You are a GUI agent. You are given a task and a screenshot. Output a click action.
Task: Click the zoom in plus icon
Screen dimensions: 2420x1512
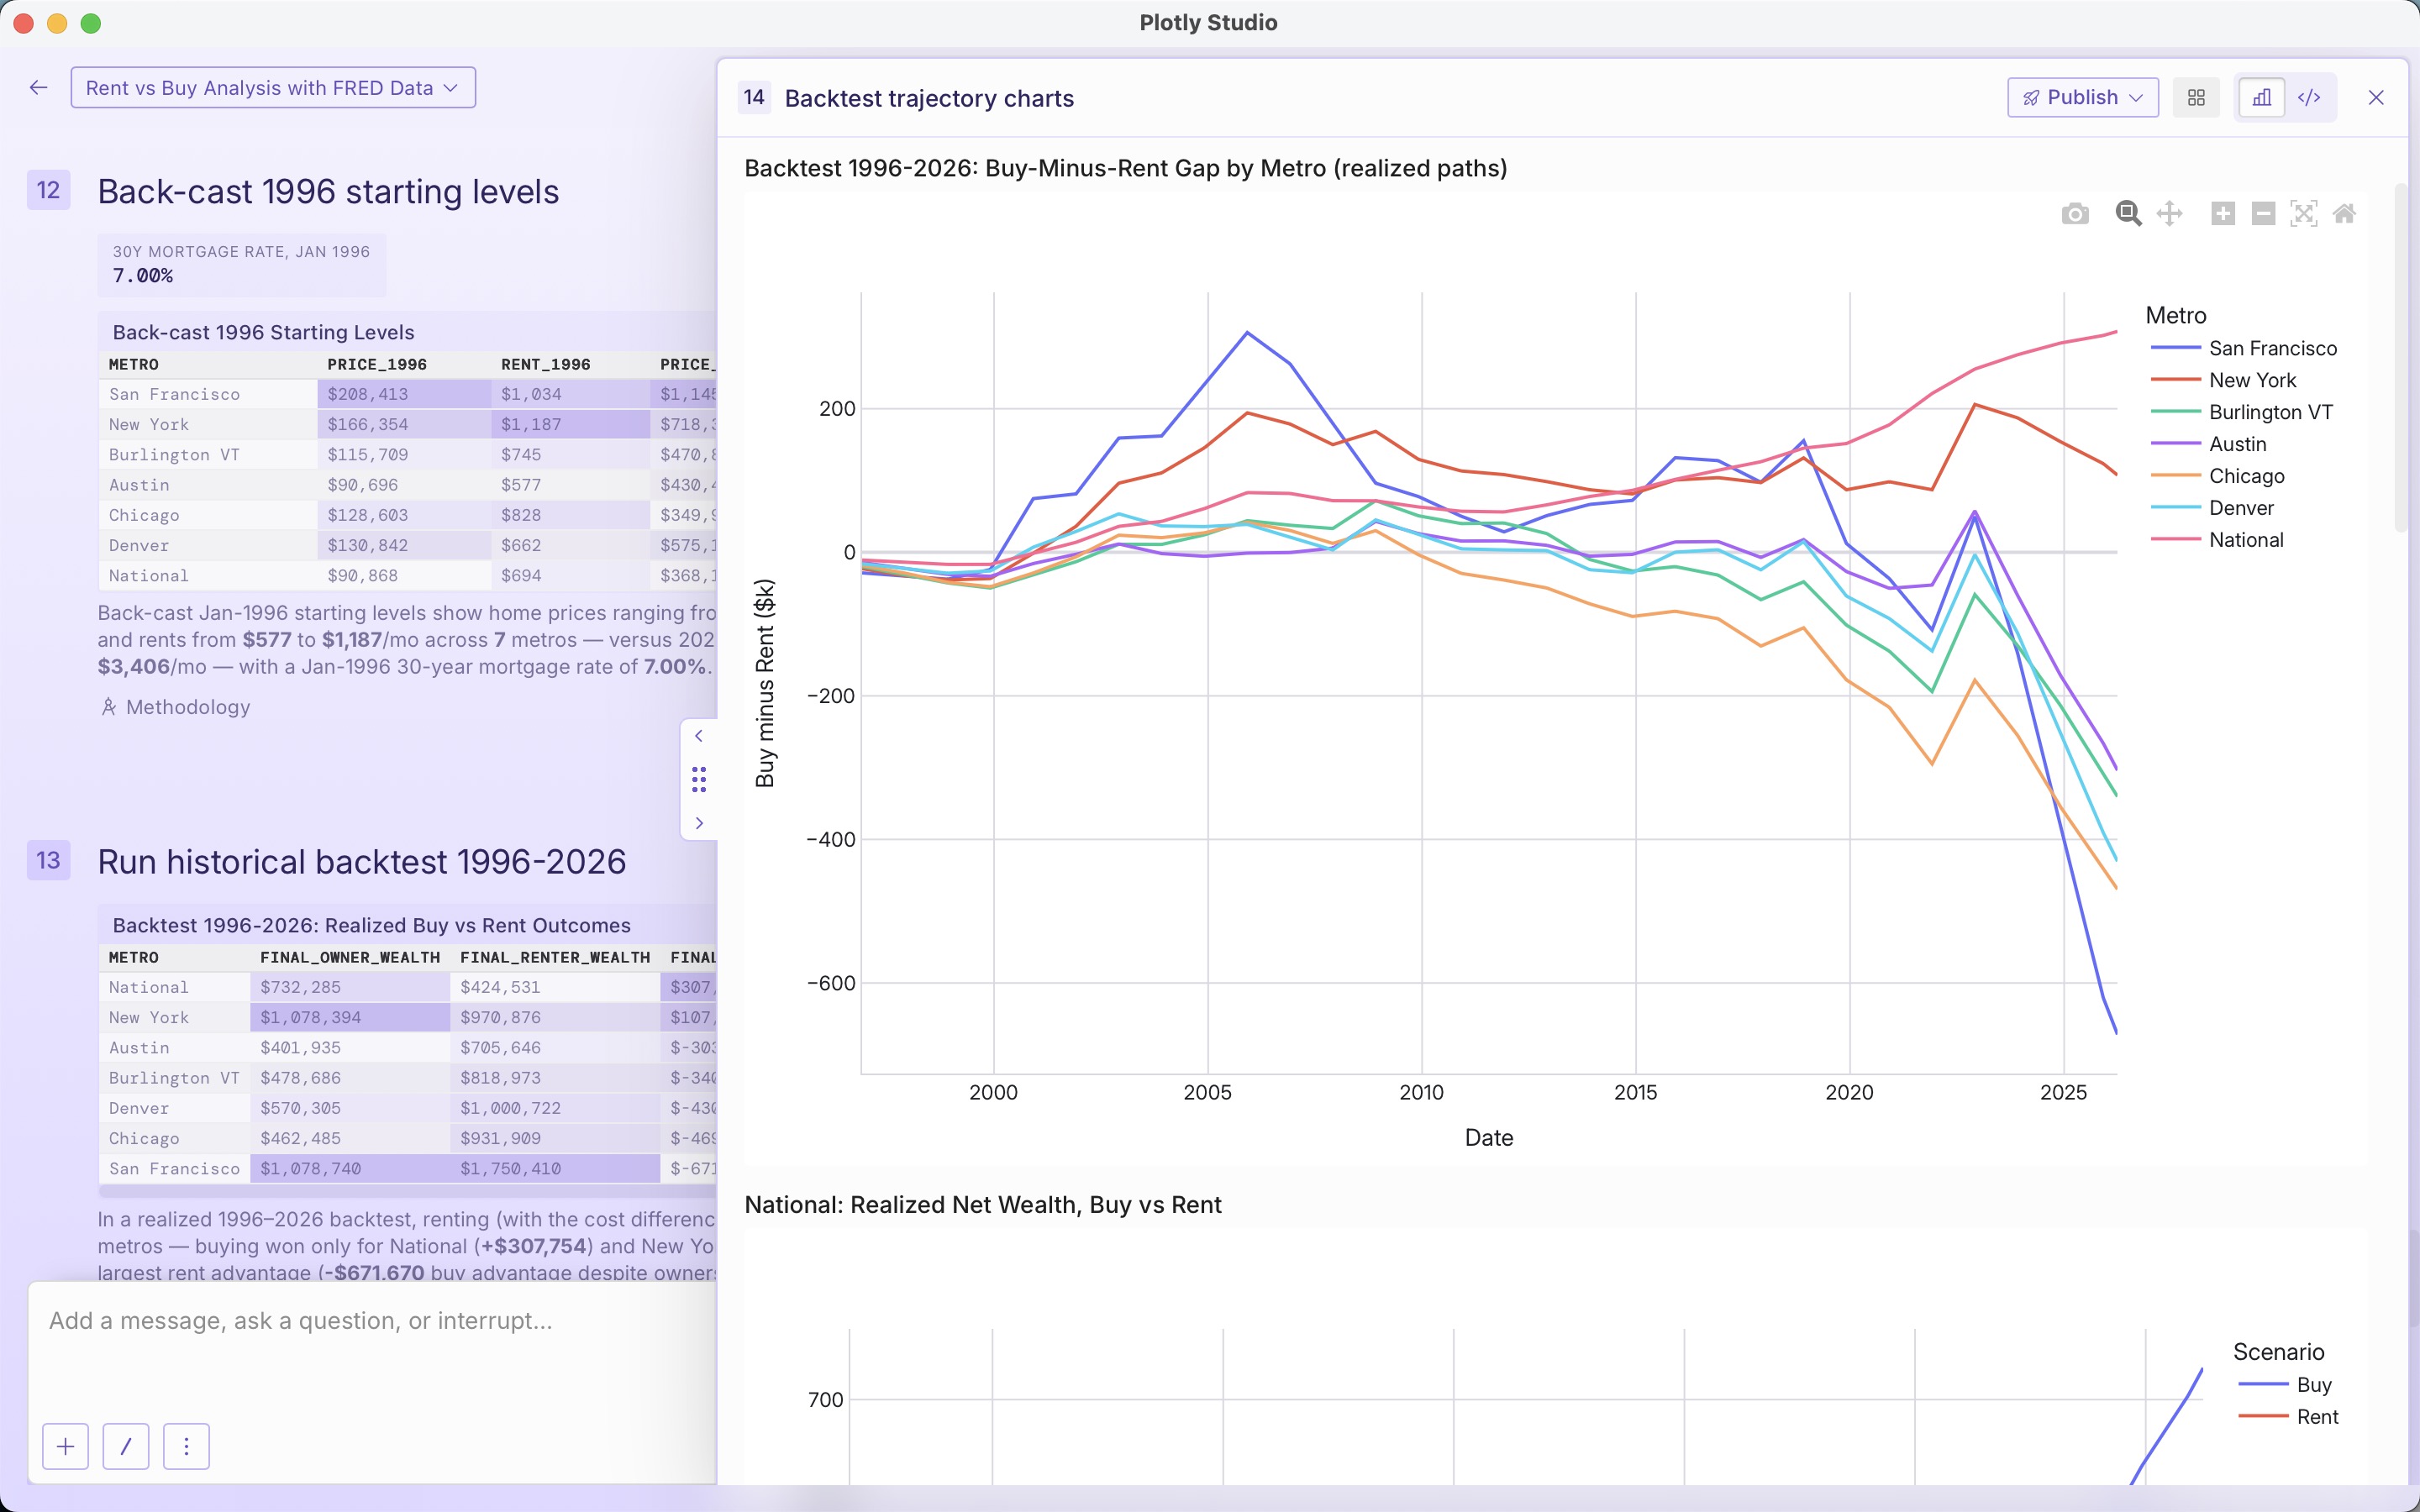[2222, 214]
